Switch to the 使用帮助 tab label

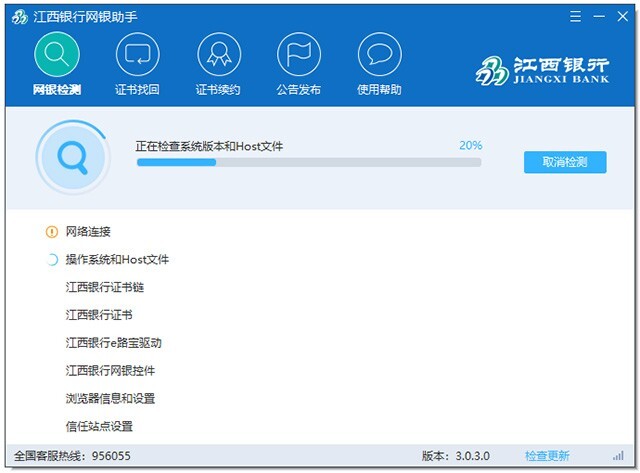coord(379,89)
